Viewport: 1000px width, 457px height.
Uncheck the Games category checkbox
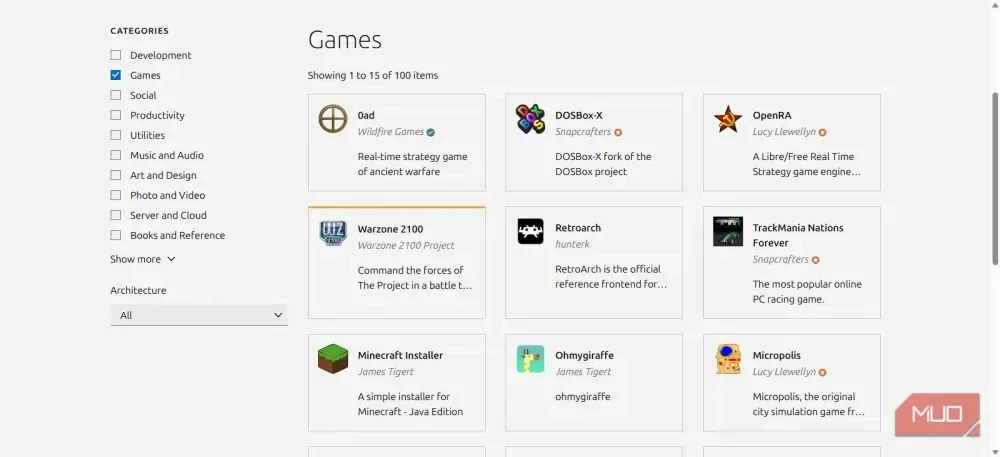point(115,75)
